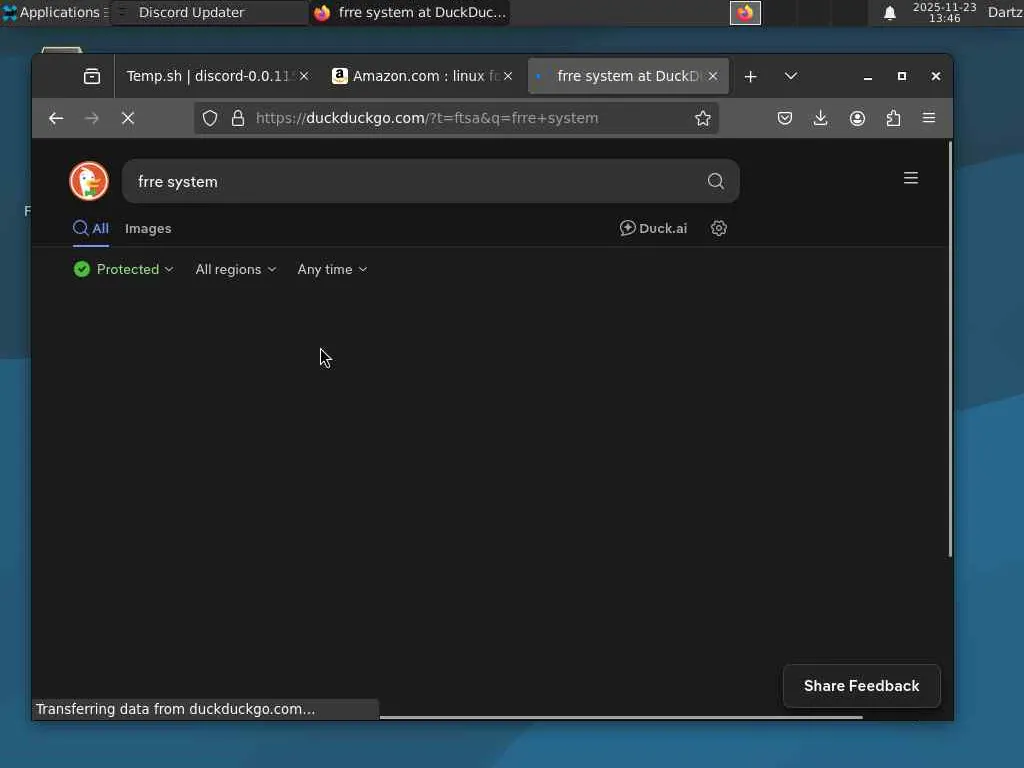Open the Firefox application menu
This screenshot has width=1024, height=768.
point(929,118)
